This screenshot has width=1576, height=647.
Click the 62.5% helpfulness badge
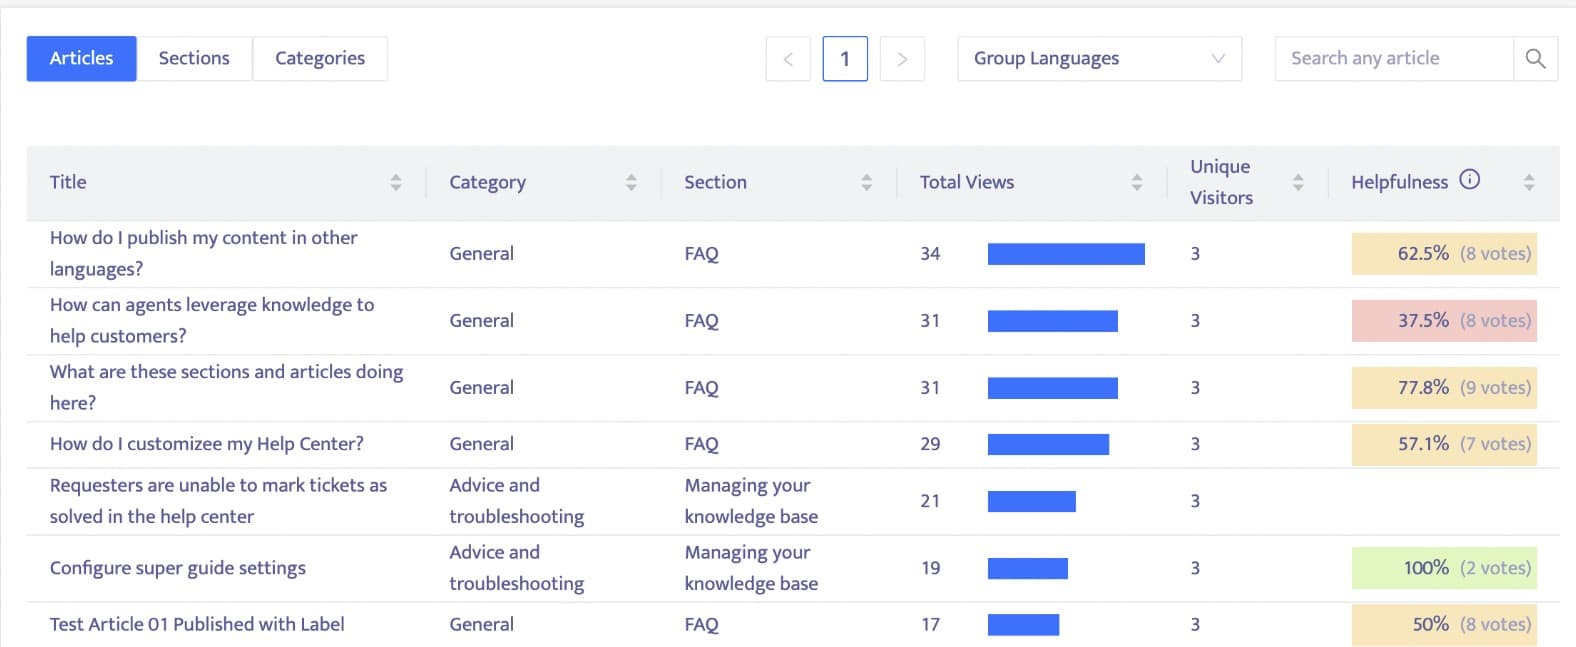(x=1444, y=254)
